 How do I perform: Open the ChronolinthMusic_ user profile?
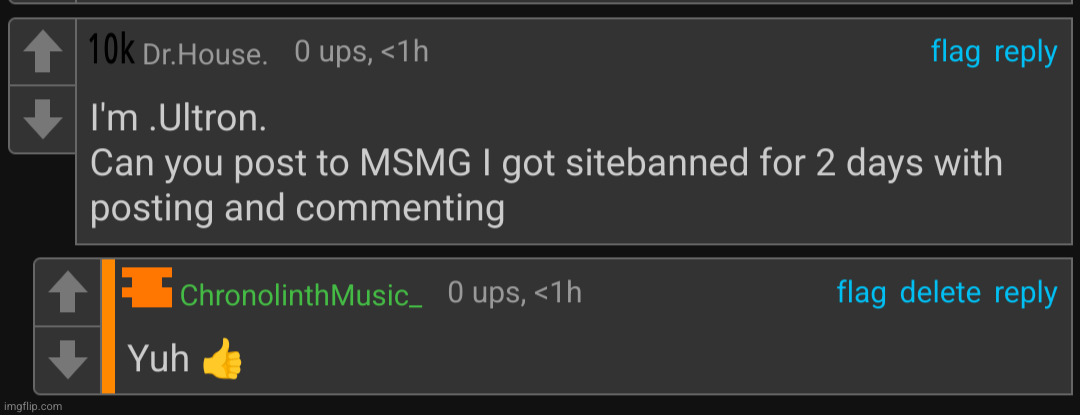coord(301,295)
